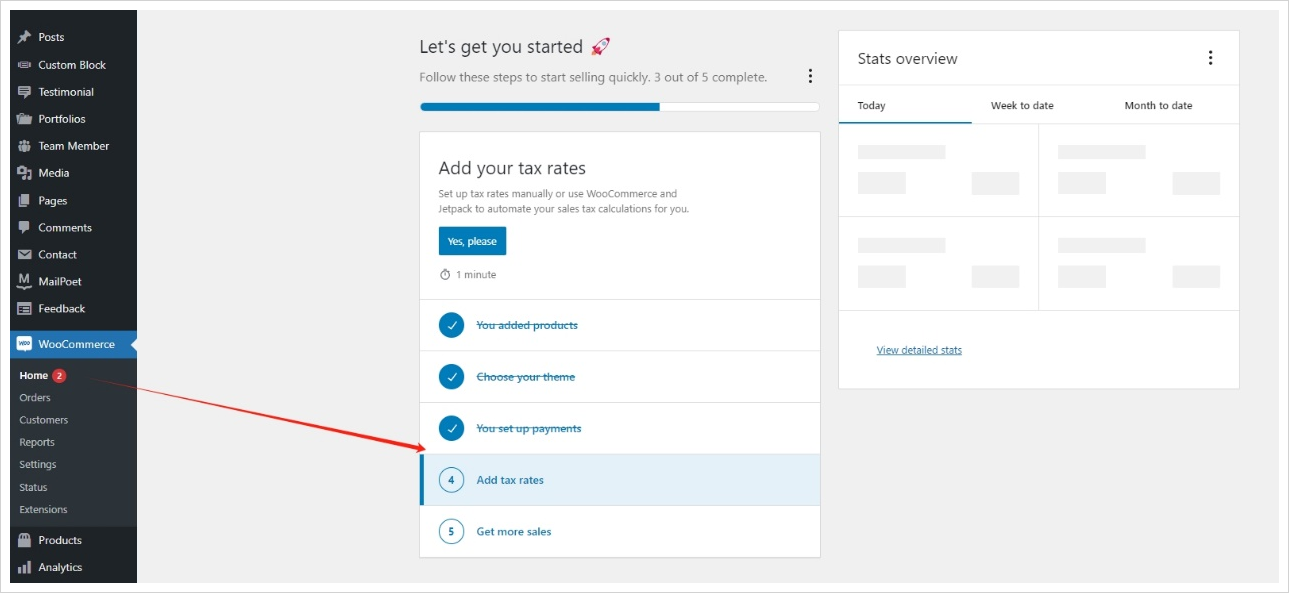Click checkmark beside You added products
Image resolution: width=1289 pixels, height=593 pixels.
(451, 325)
